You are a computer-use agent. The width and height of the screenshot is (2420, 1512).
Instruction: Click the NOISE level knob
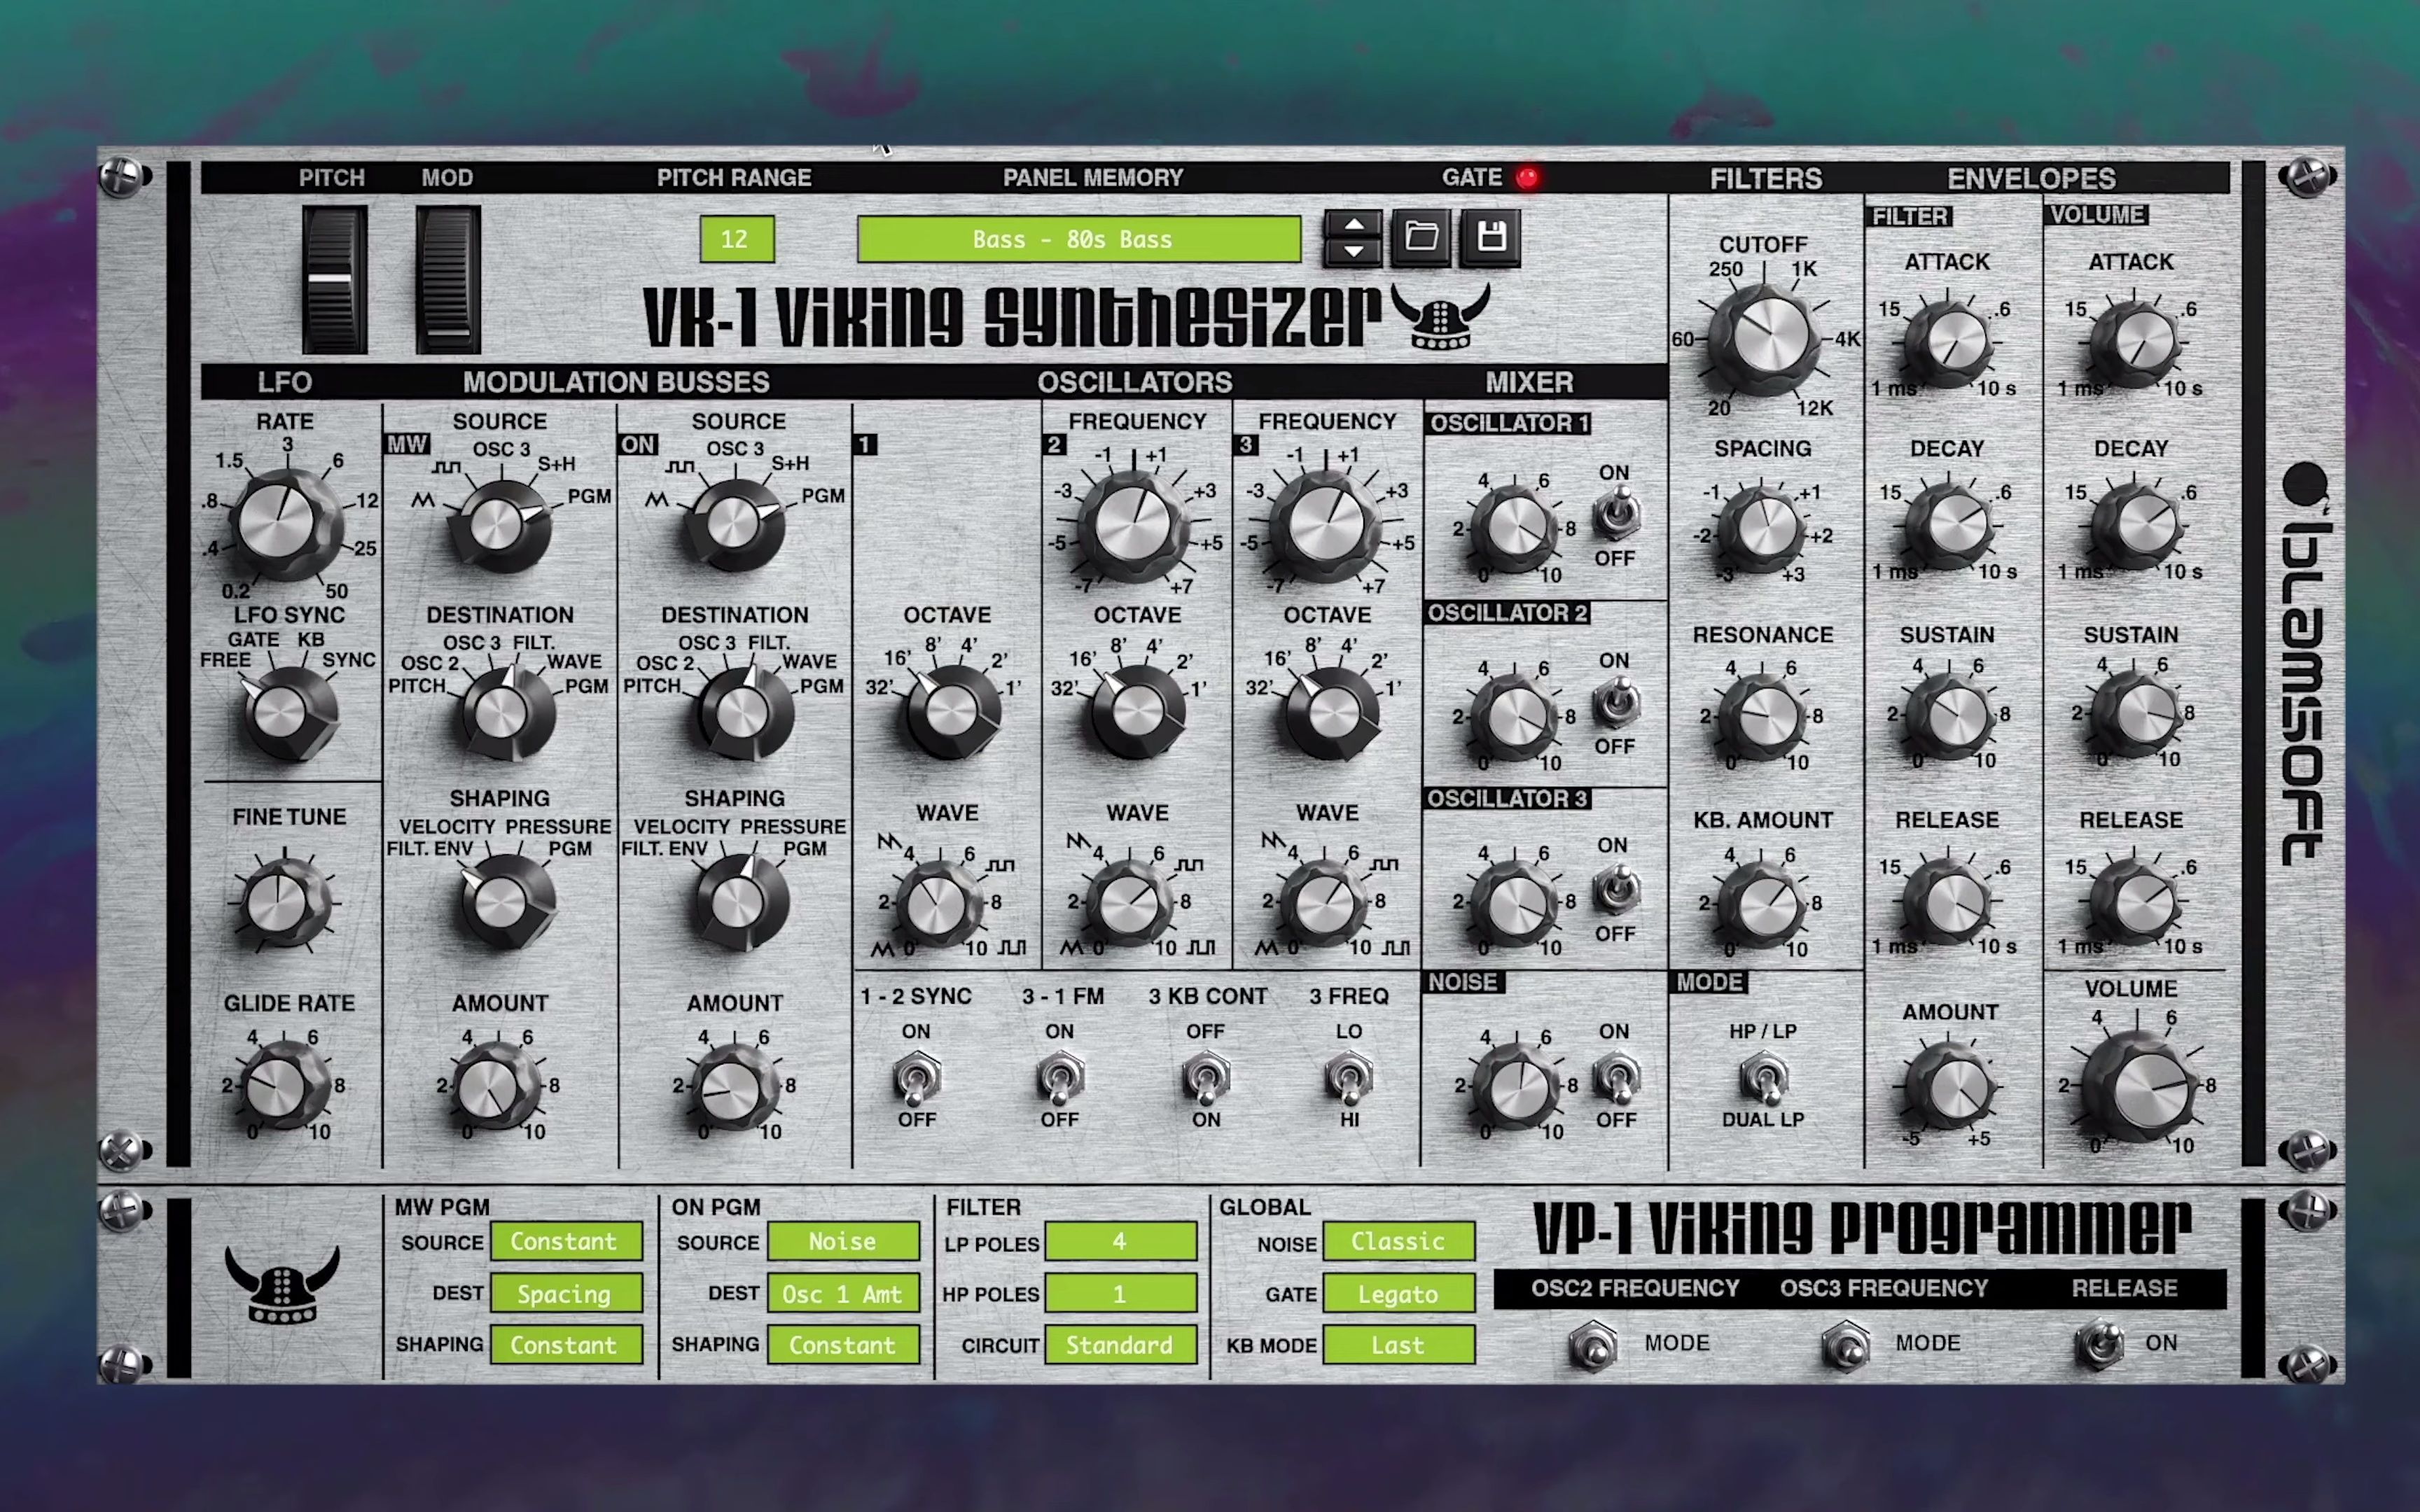tap(1514, 1088)
